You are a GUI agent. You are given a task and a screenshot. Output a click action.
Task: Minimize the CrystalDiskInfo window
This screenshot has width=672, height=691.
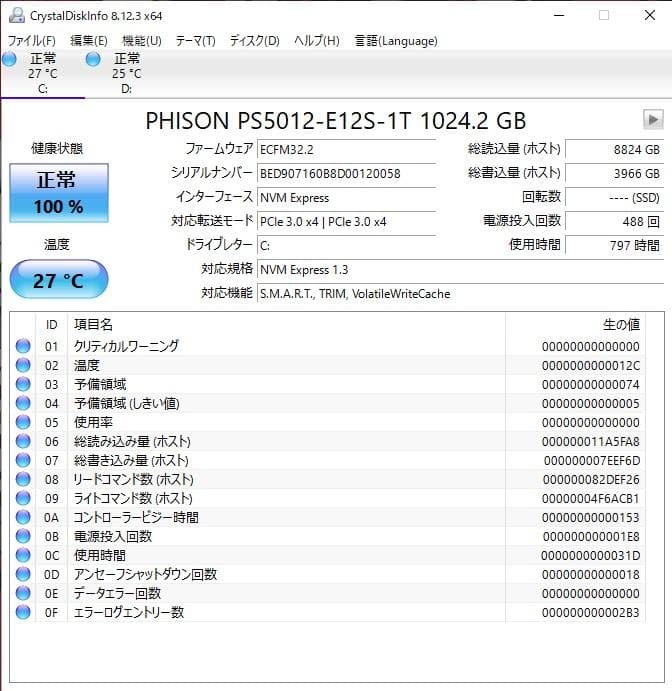tap(559, 15)
